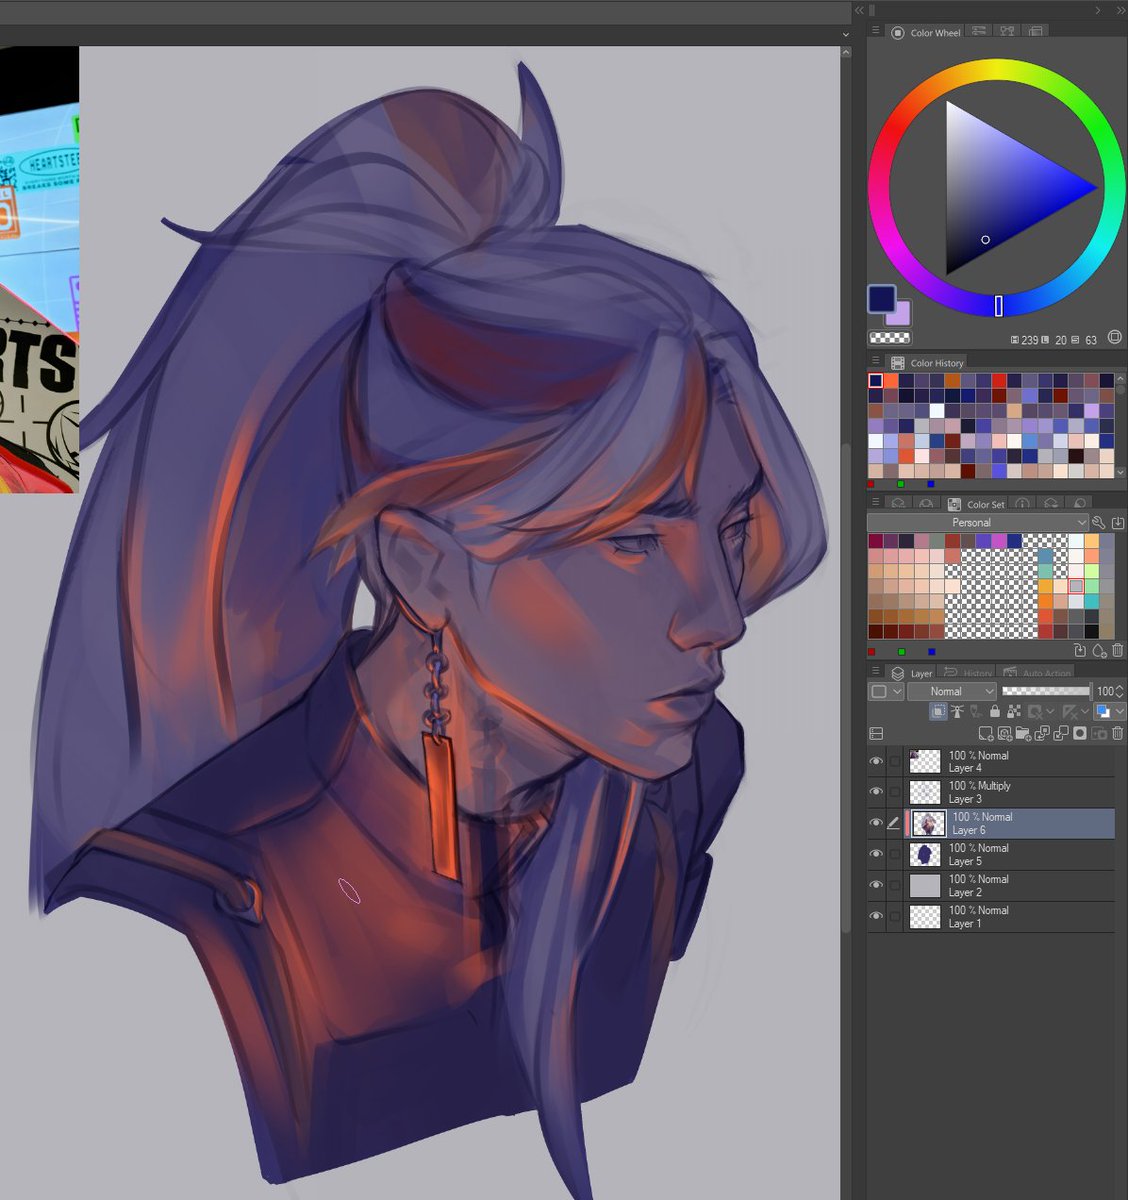1128x1200 pixels.
Task: Open the Layer panel hamburger menu
Action: click(875, 672)
